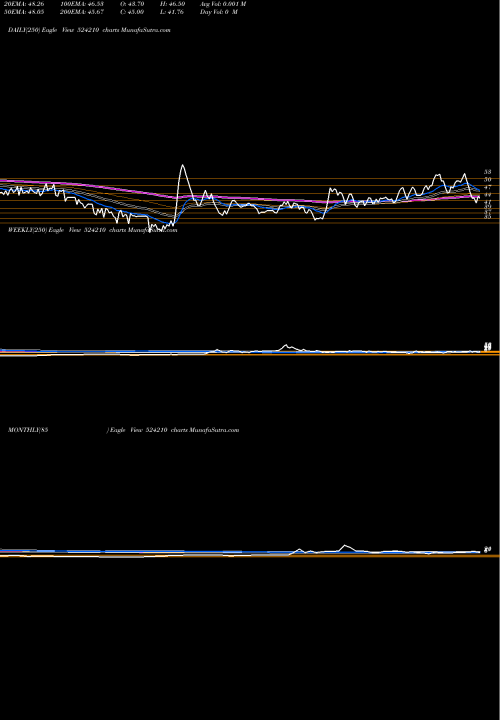Click the 50EMA value readout
The height and width of the screenshot is (720, 500).
pos(24,12)
